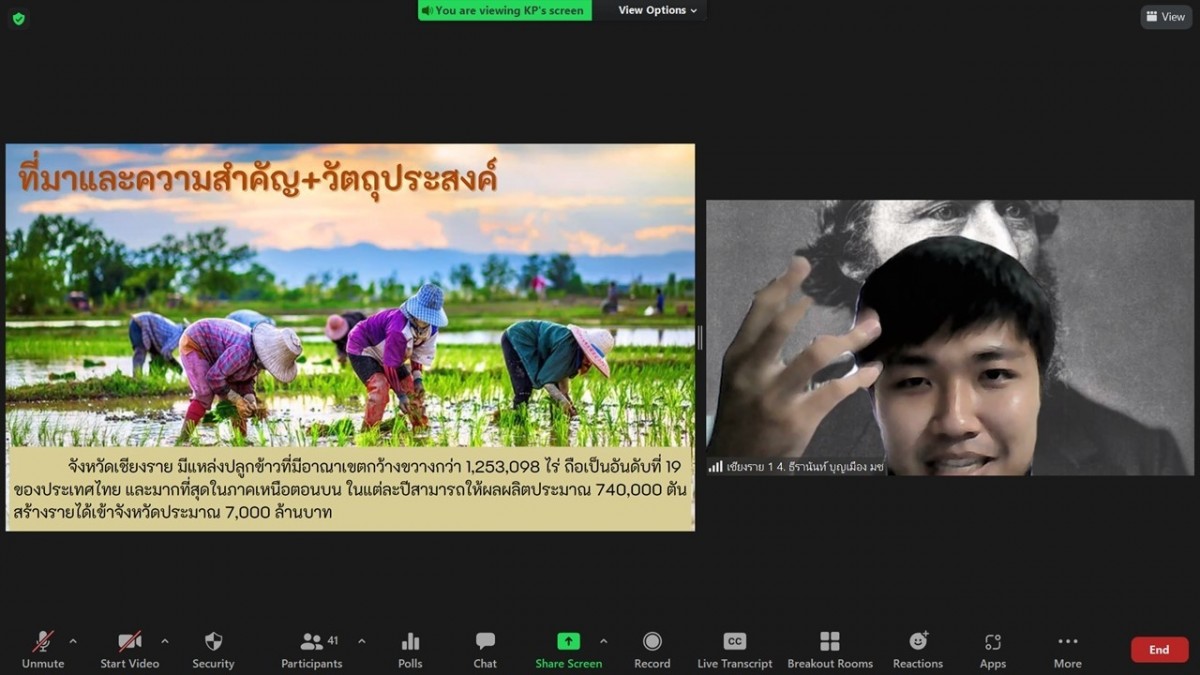The height and width of the screenshot is (675, 1200).
Task: Open the View layout menu
Action: coord(1166,17)
